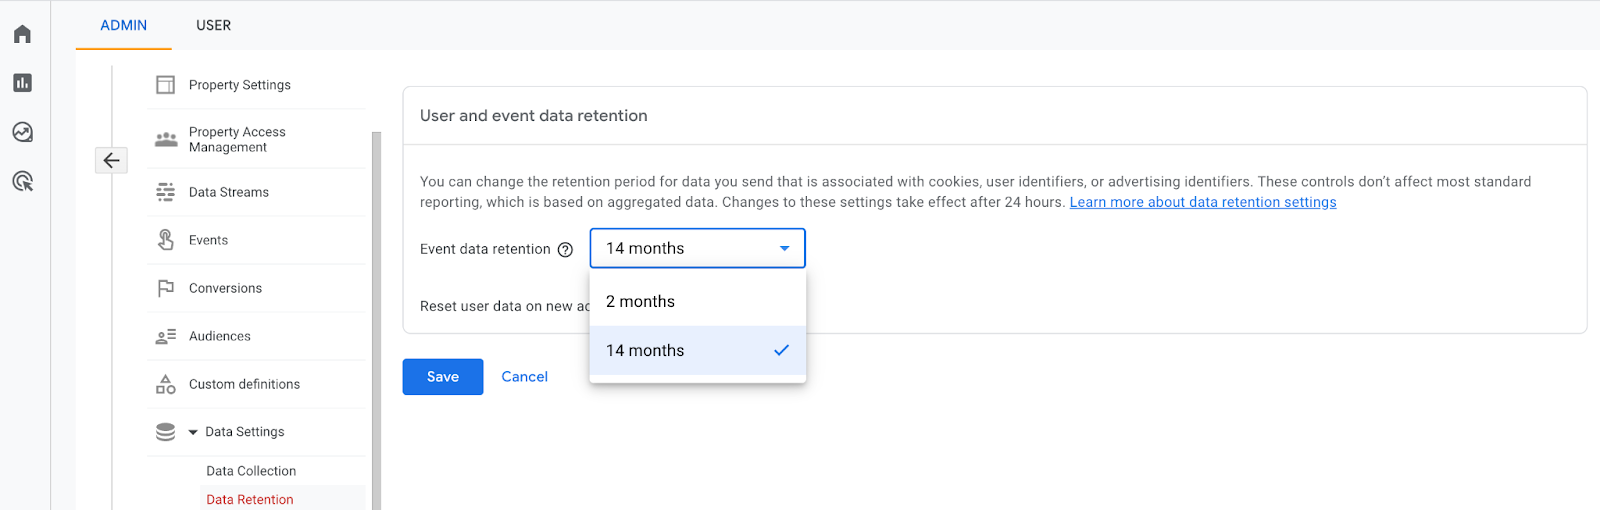This screenshot has height=510, width=1600.
Task: Open the Data Collection menu item
Action: pyautogui.click(x=251, y=471)
